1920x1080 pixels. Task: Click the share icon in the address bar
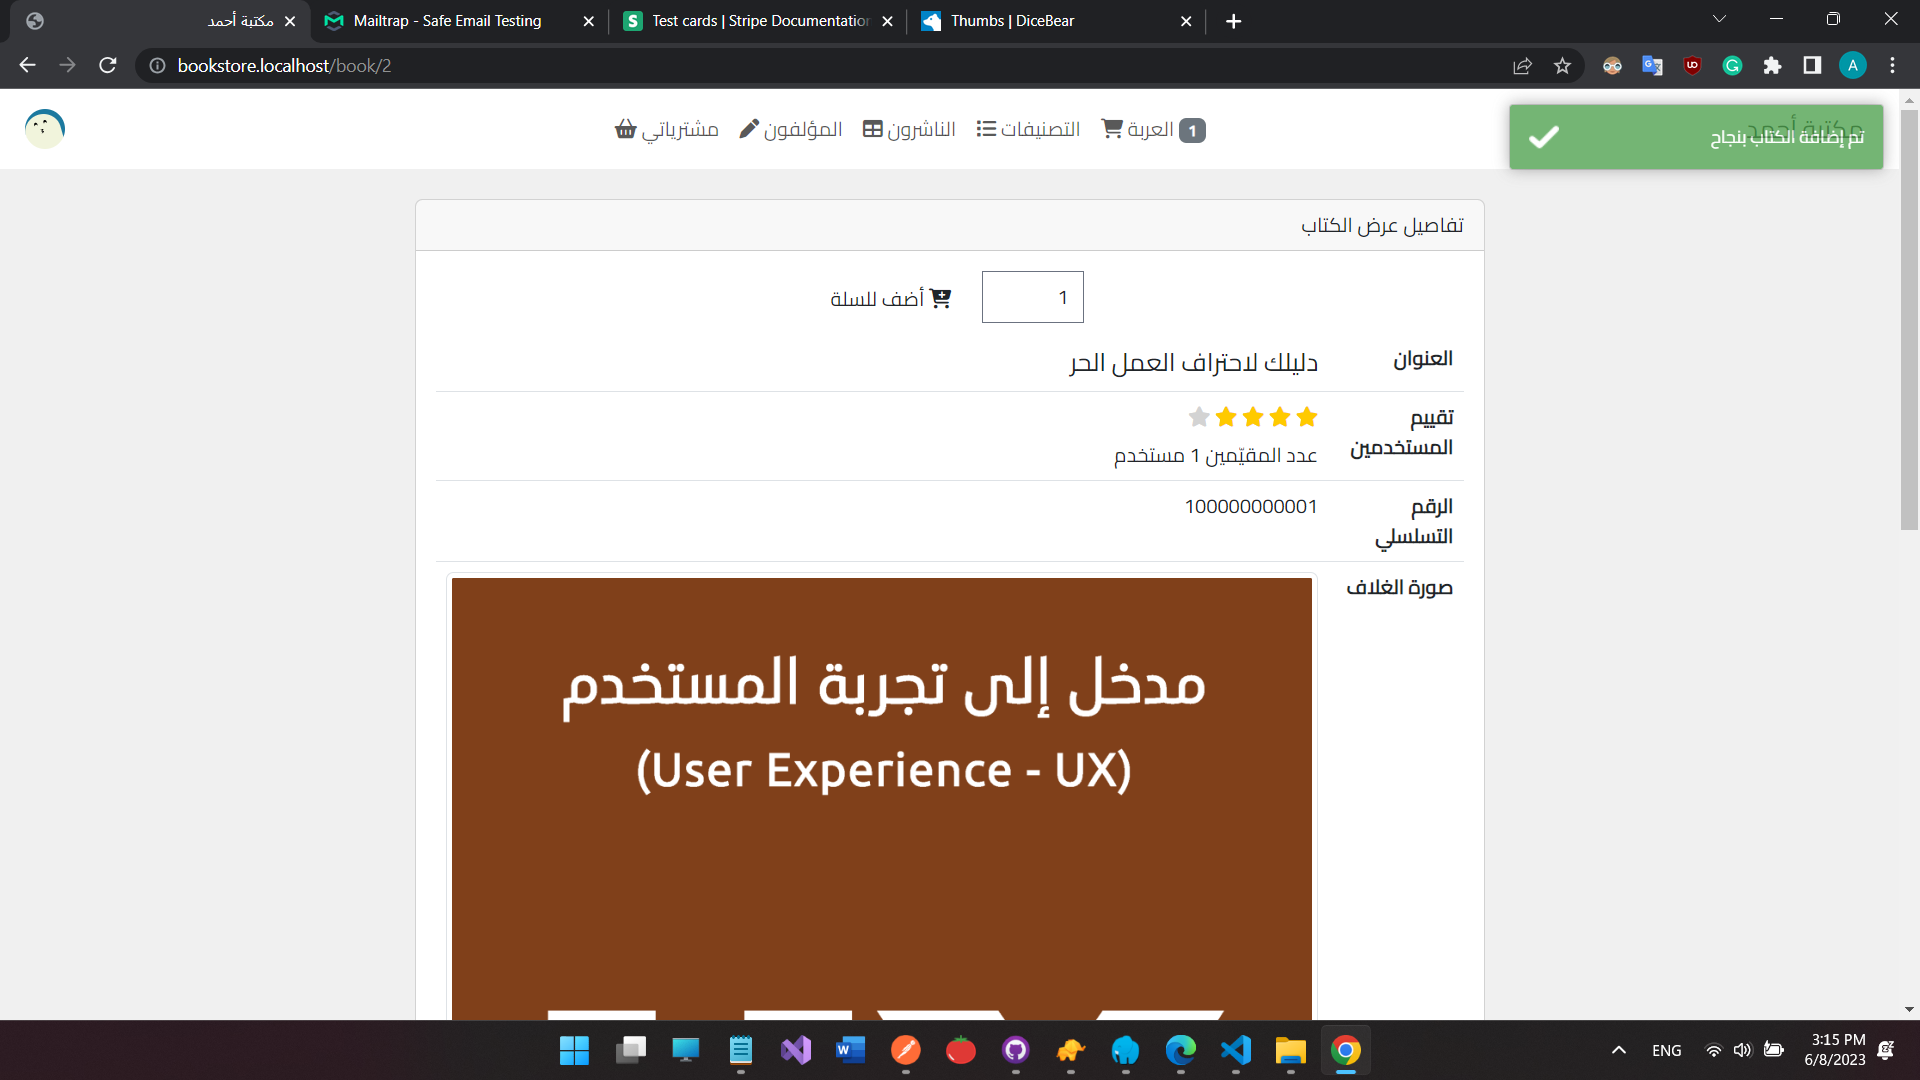(x=1522, y=65)
